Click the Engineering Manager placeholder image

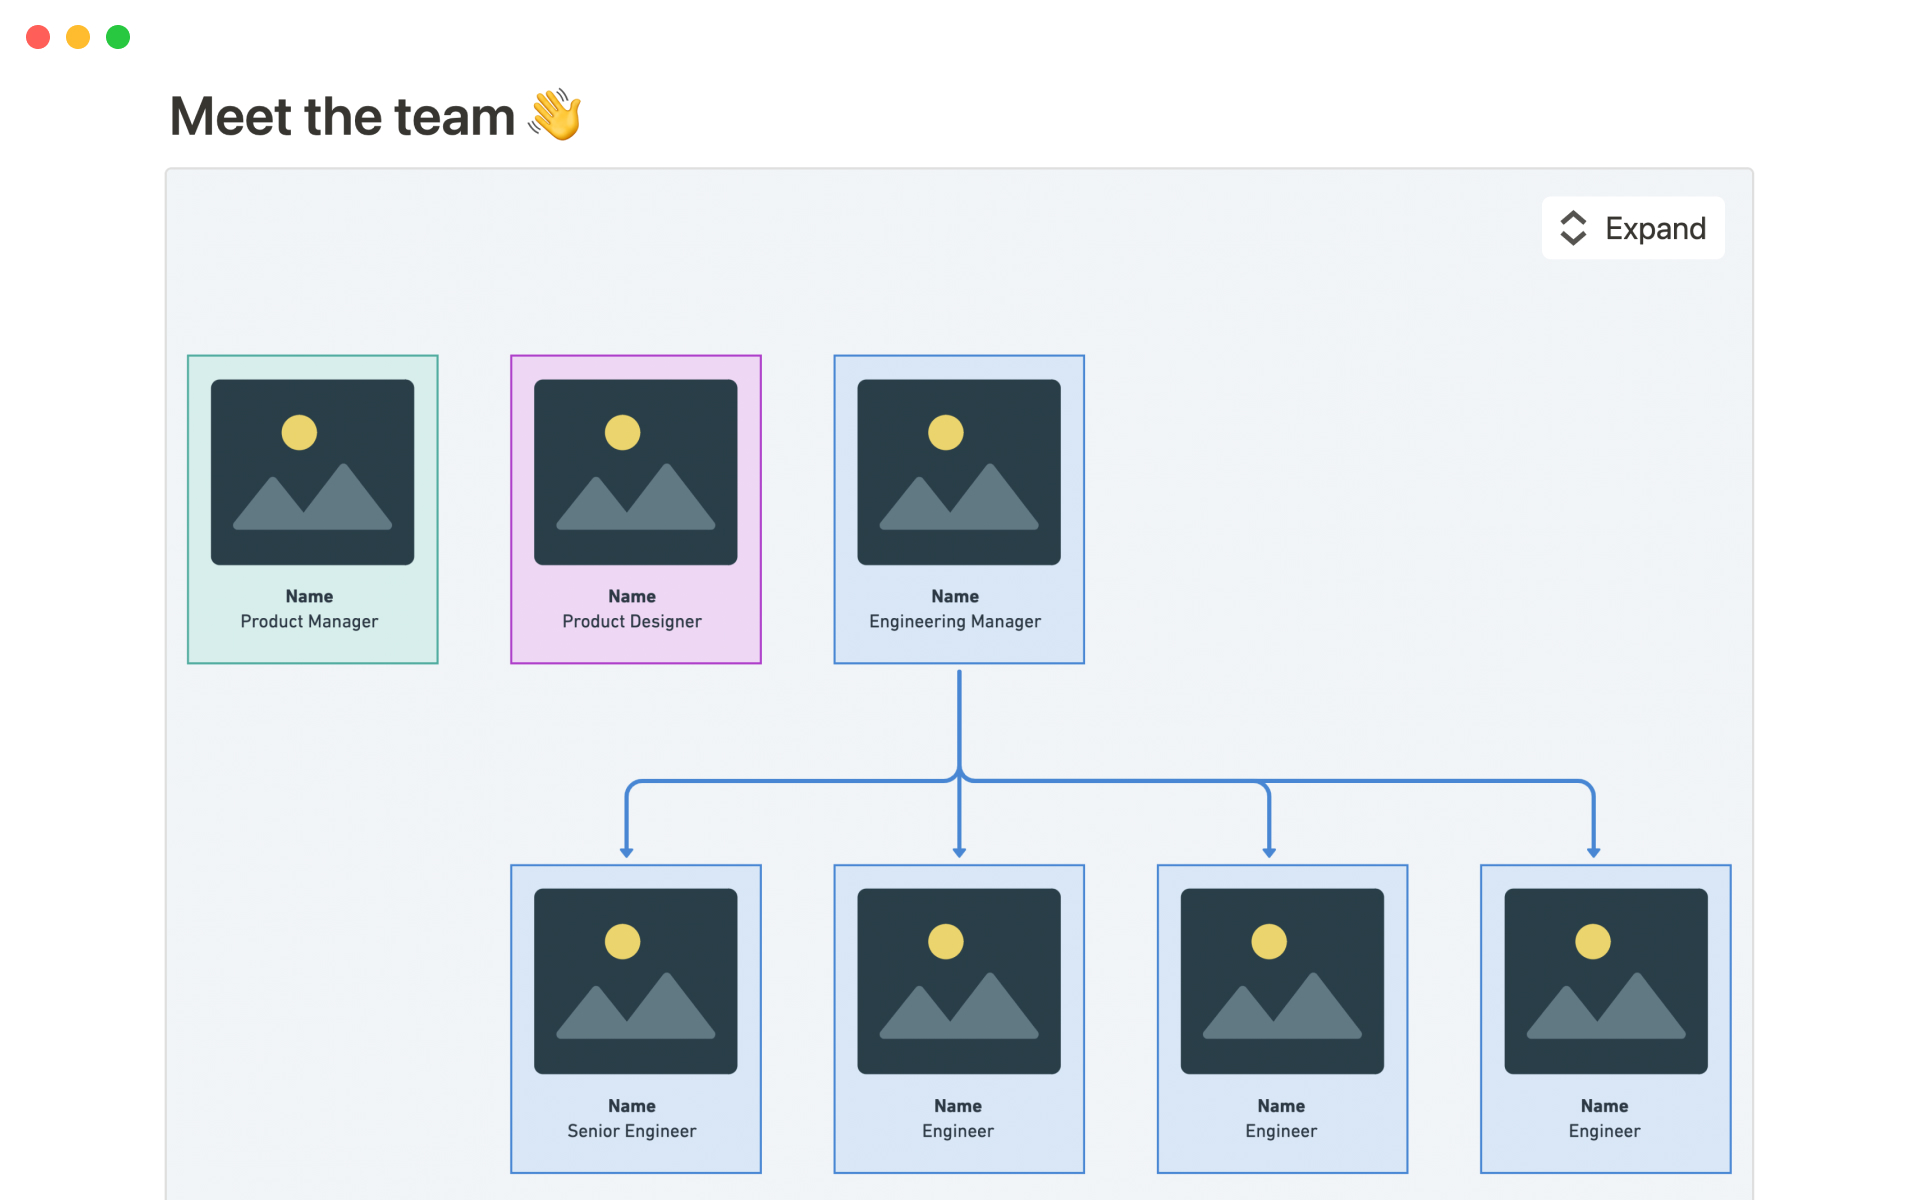point(957,470)
